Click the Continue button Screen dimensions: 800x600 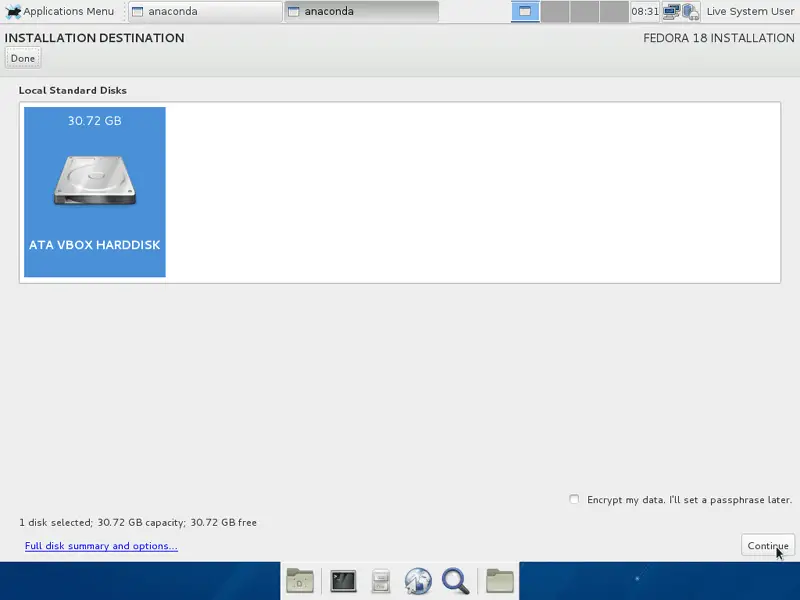[768, 545]
